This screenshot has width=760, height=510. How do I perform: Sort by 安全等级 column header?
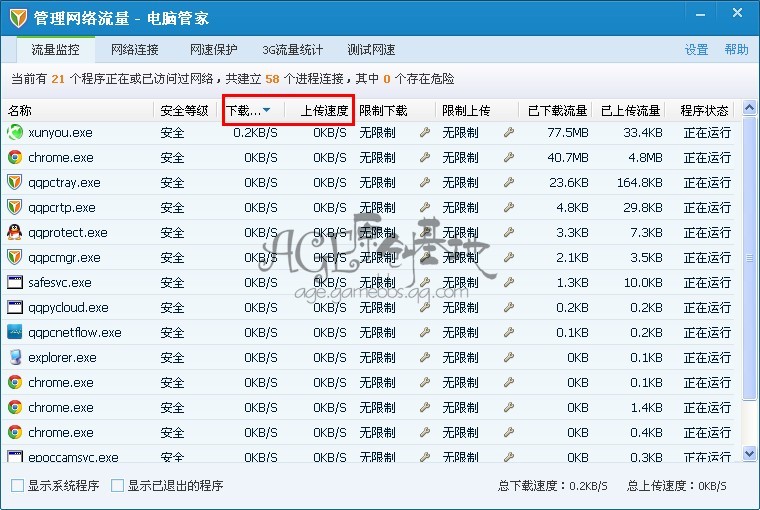(184, 111)
